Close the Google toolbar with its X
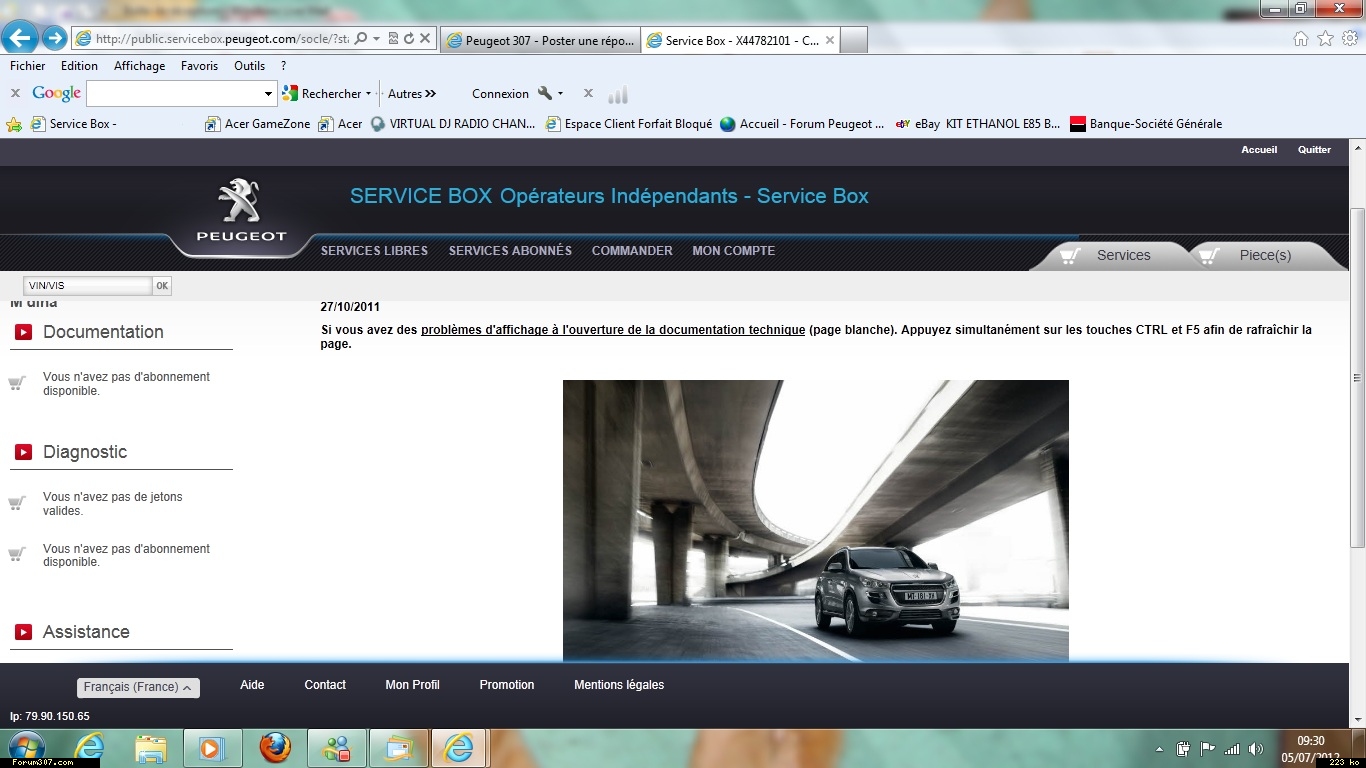1366x768 pixels. click(15, 93)
